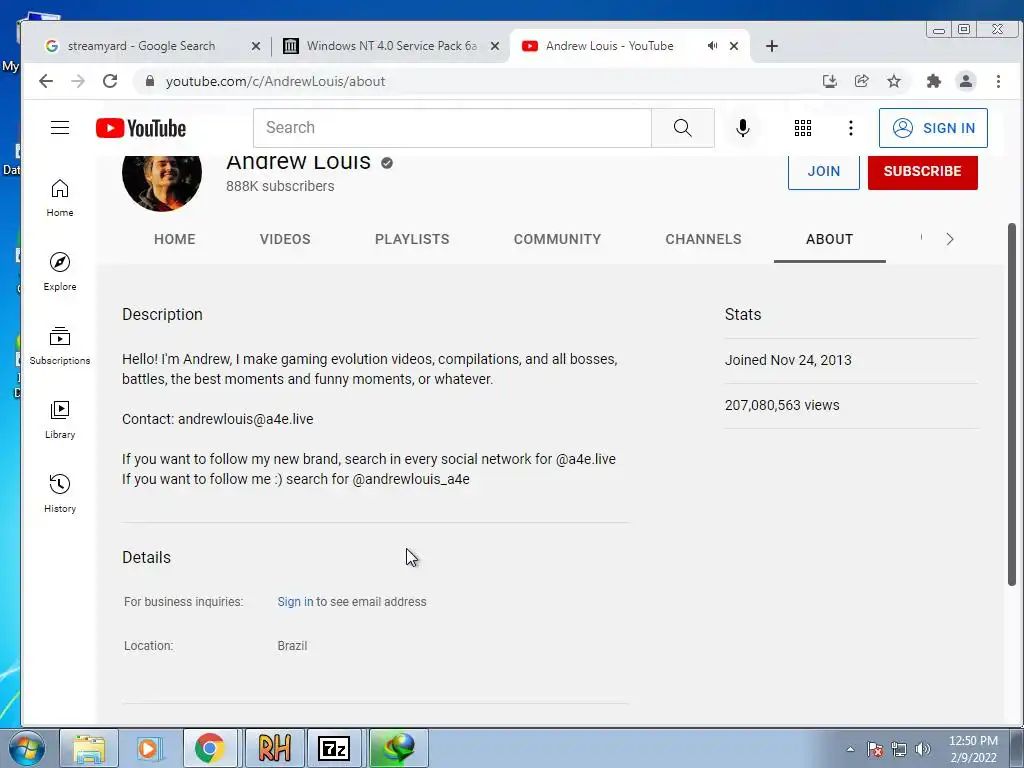The height and width of the screenshot is (768, 1024).
Task: Open Subscriptions in the sidebar
Action: point(60,345)
